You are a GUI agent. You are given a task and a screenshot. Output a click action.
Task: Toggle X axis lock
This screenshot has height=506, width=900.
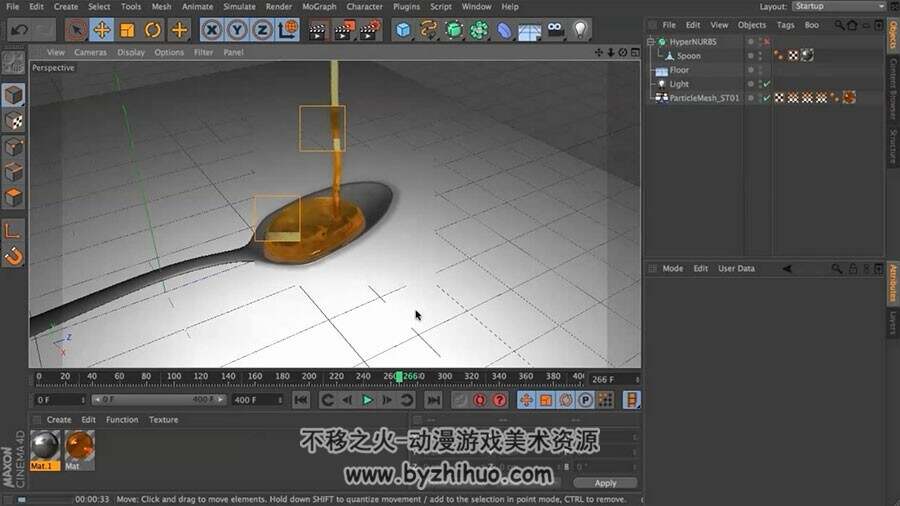212,30
